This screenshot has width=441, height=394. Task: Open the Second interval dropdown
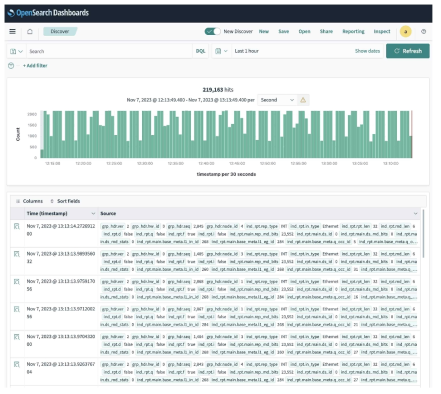pos(277,100)
